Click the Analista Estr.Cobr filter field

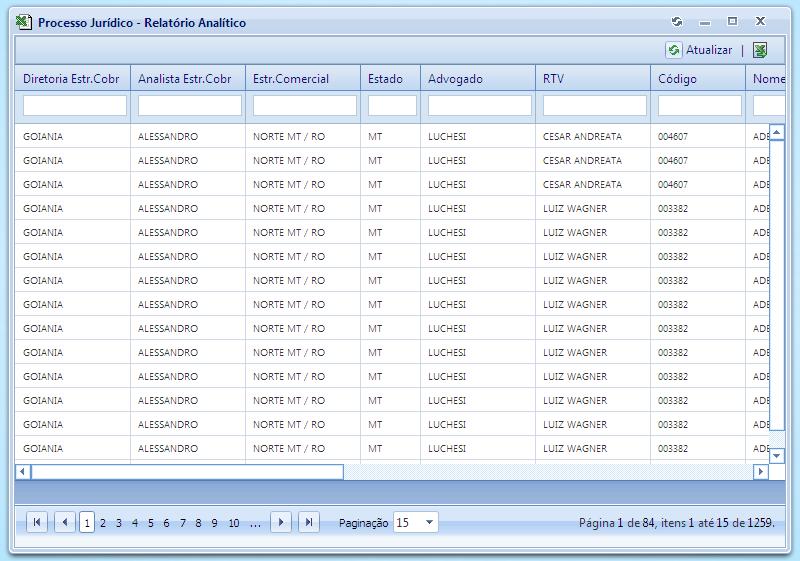189,105
